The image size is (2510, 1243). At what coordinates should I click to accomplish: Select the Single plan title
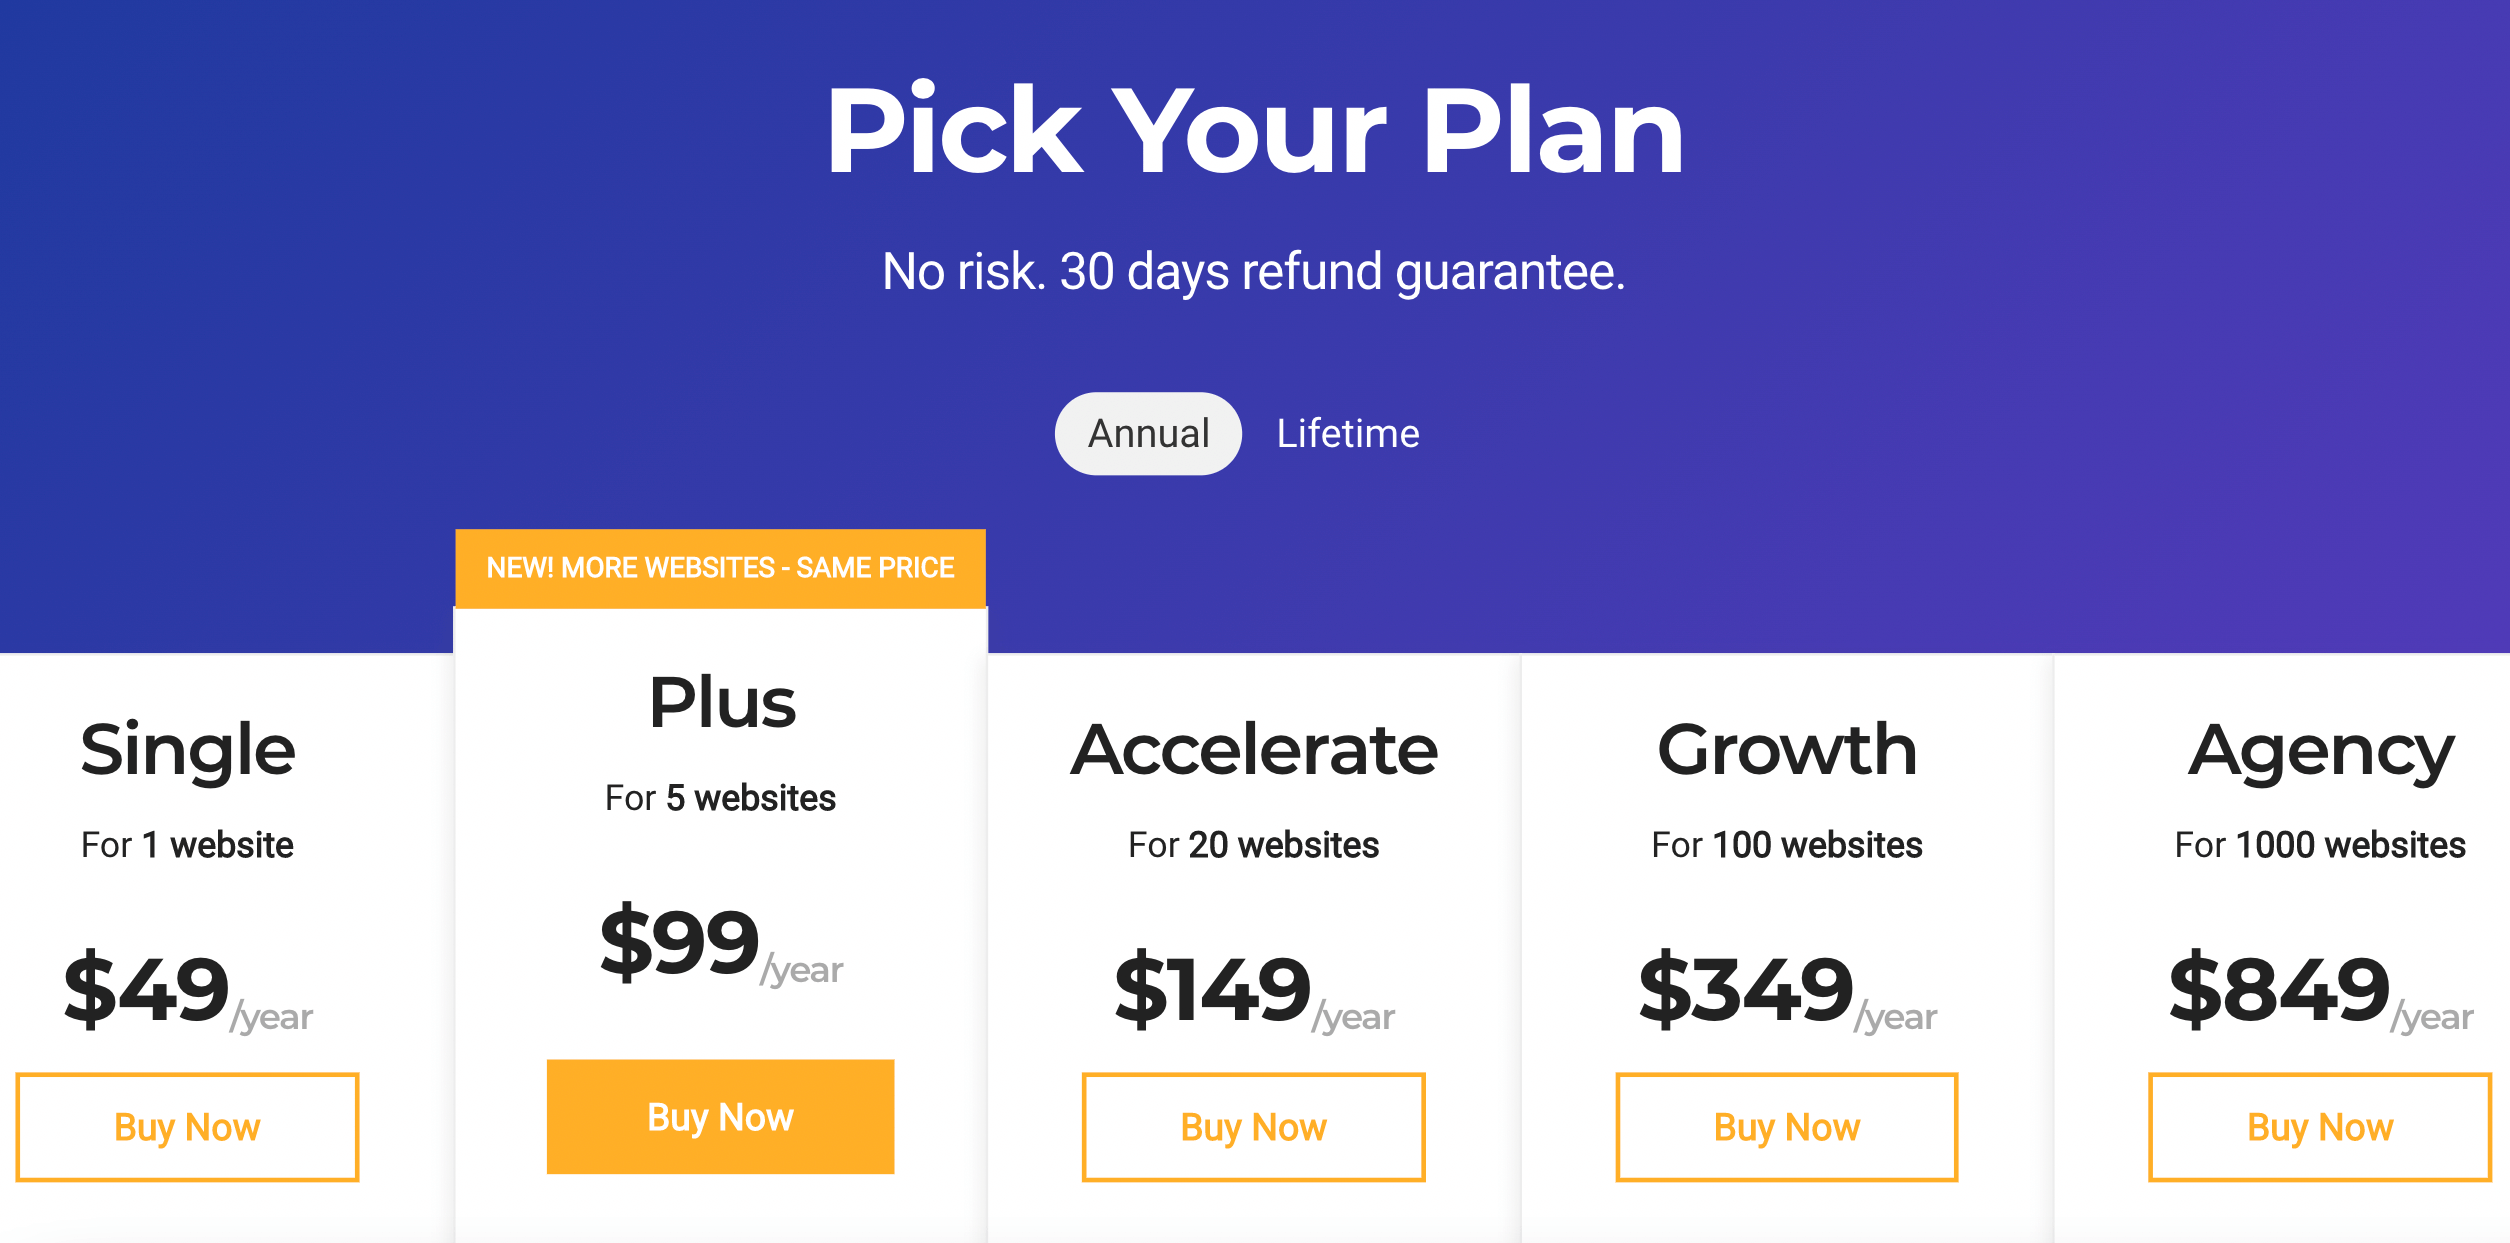(x=188, y=750)
